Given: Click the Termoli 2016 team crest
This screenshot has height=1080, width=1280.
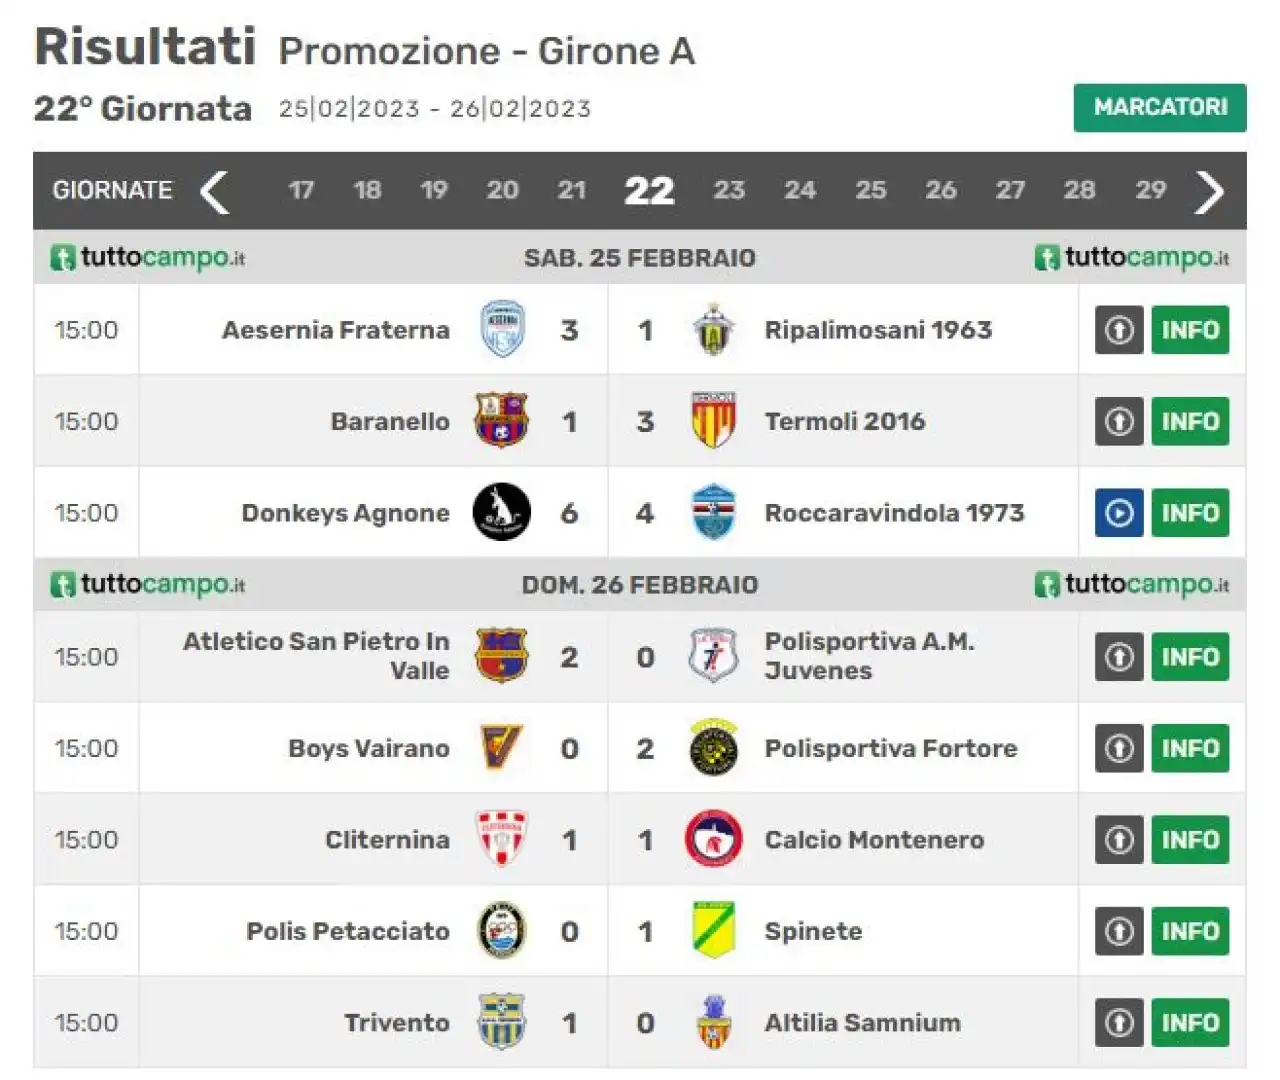Looking at the screenshot, I should click(713, 421).
